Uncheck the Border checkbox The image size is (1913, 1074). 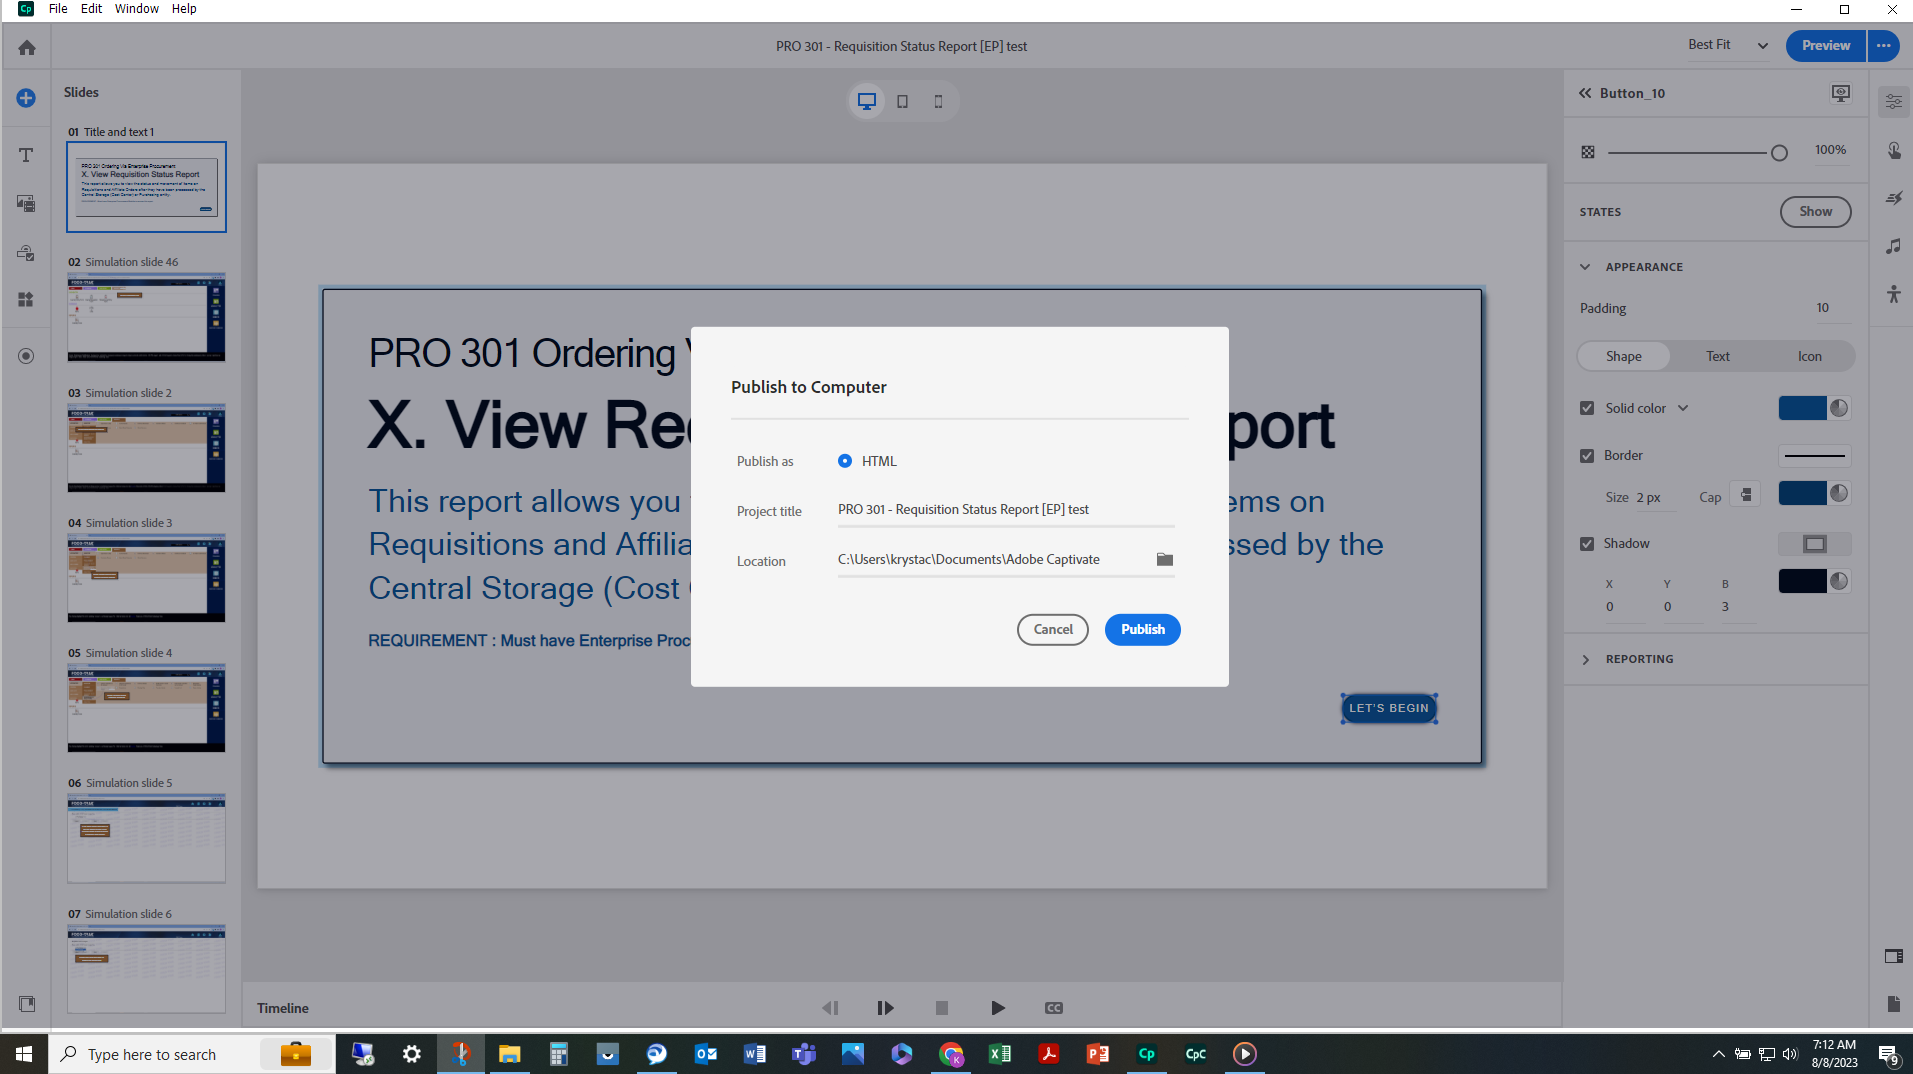[x=1587, y=456]
